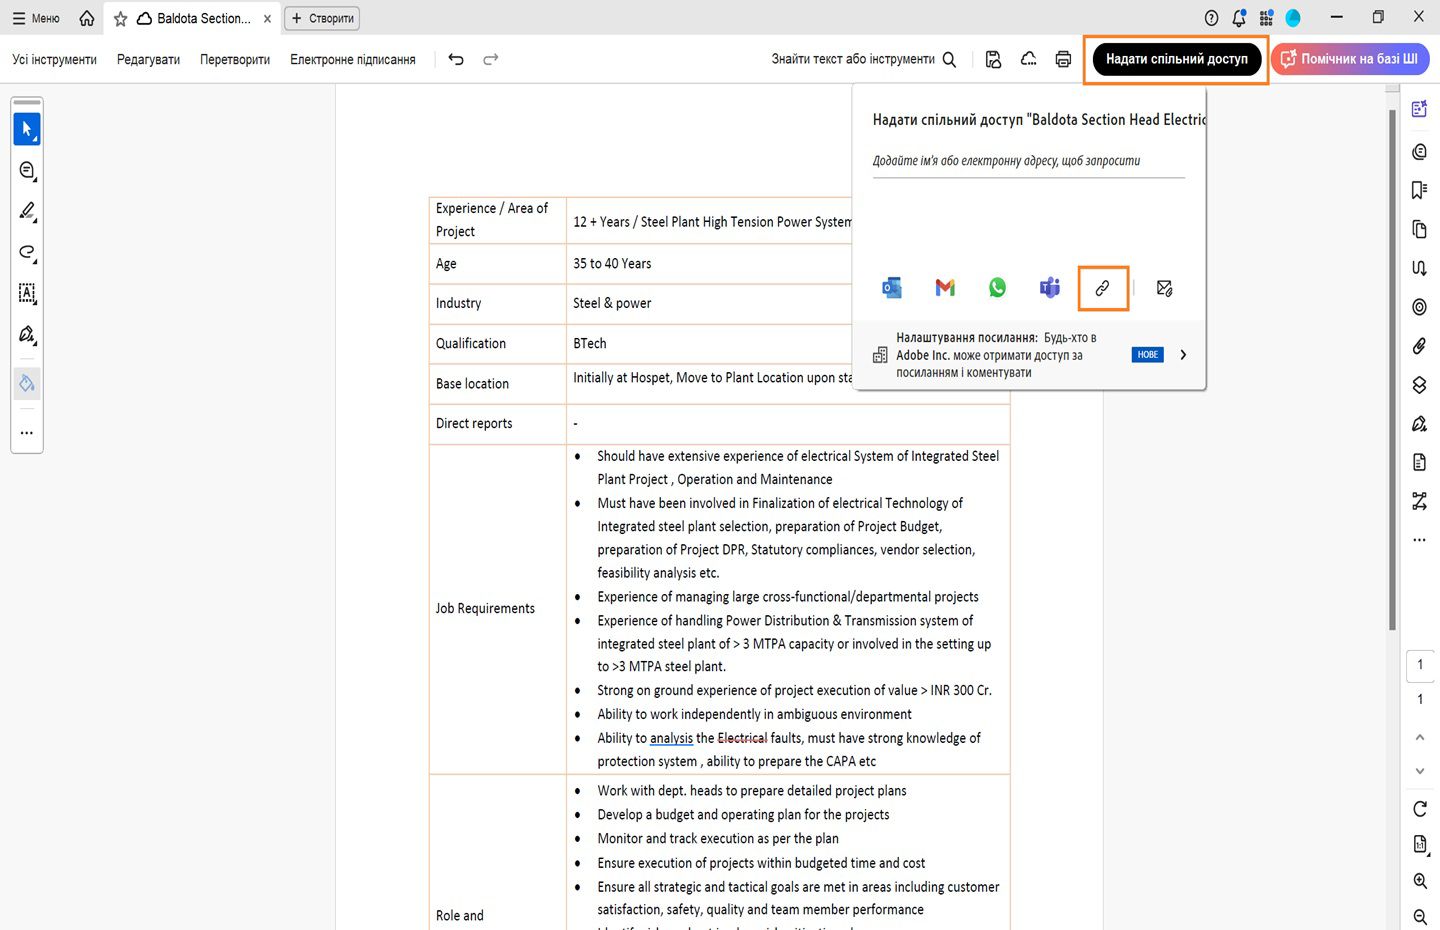This screenshot has width=1440, height=930.
Task: Pick the highlighter pen tool
Action: [27, 211]
